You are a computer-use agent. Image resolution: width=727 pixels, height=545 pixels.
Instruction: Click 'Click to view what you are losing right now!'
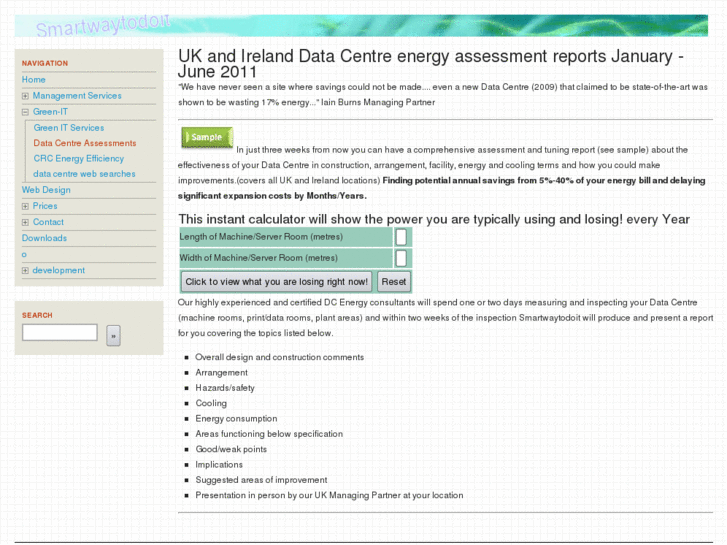(x=276, y=282)
